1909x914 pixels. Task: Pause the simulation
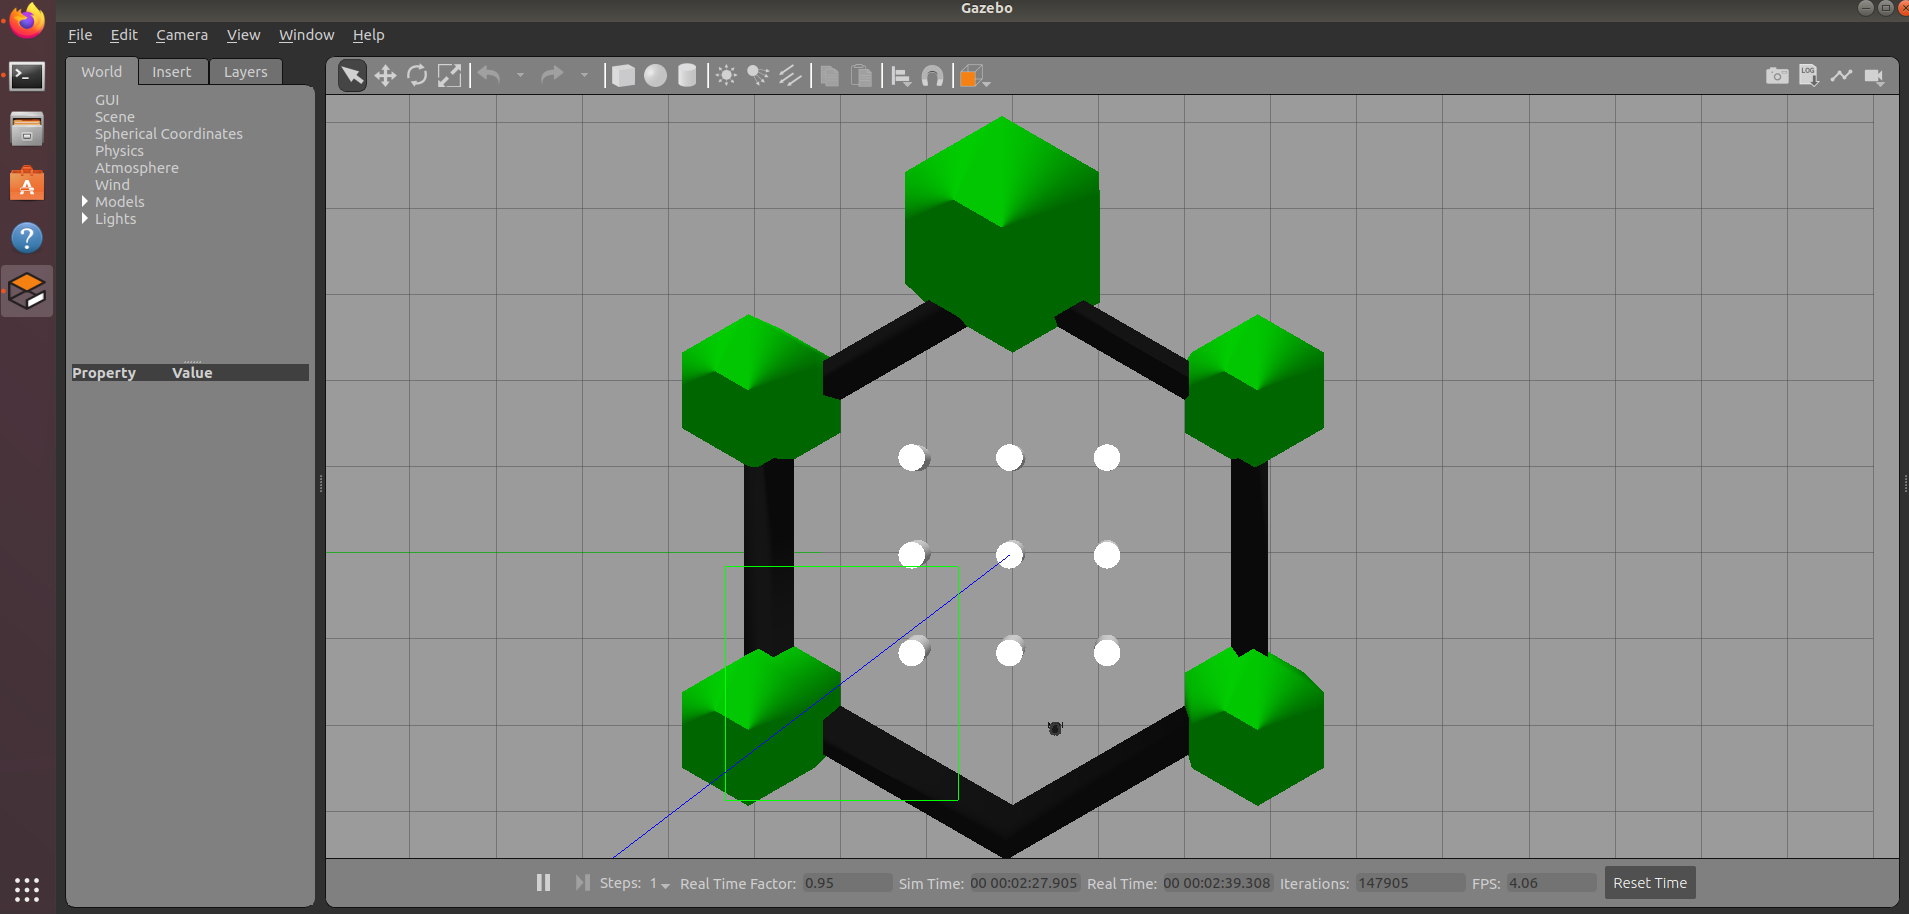[543, 883]
